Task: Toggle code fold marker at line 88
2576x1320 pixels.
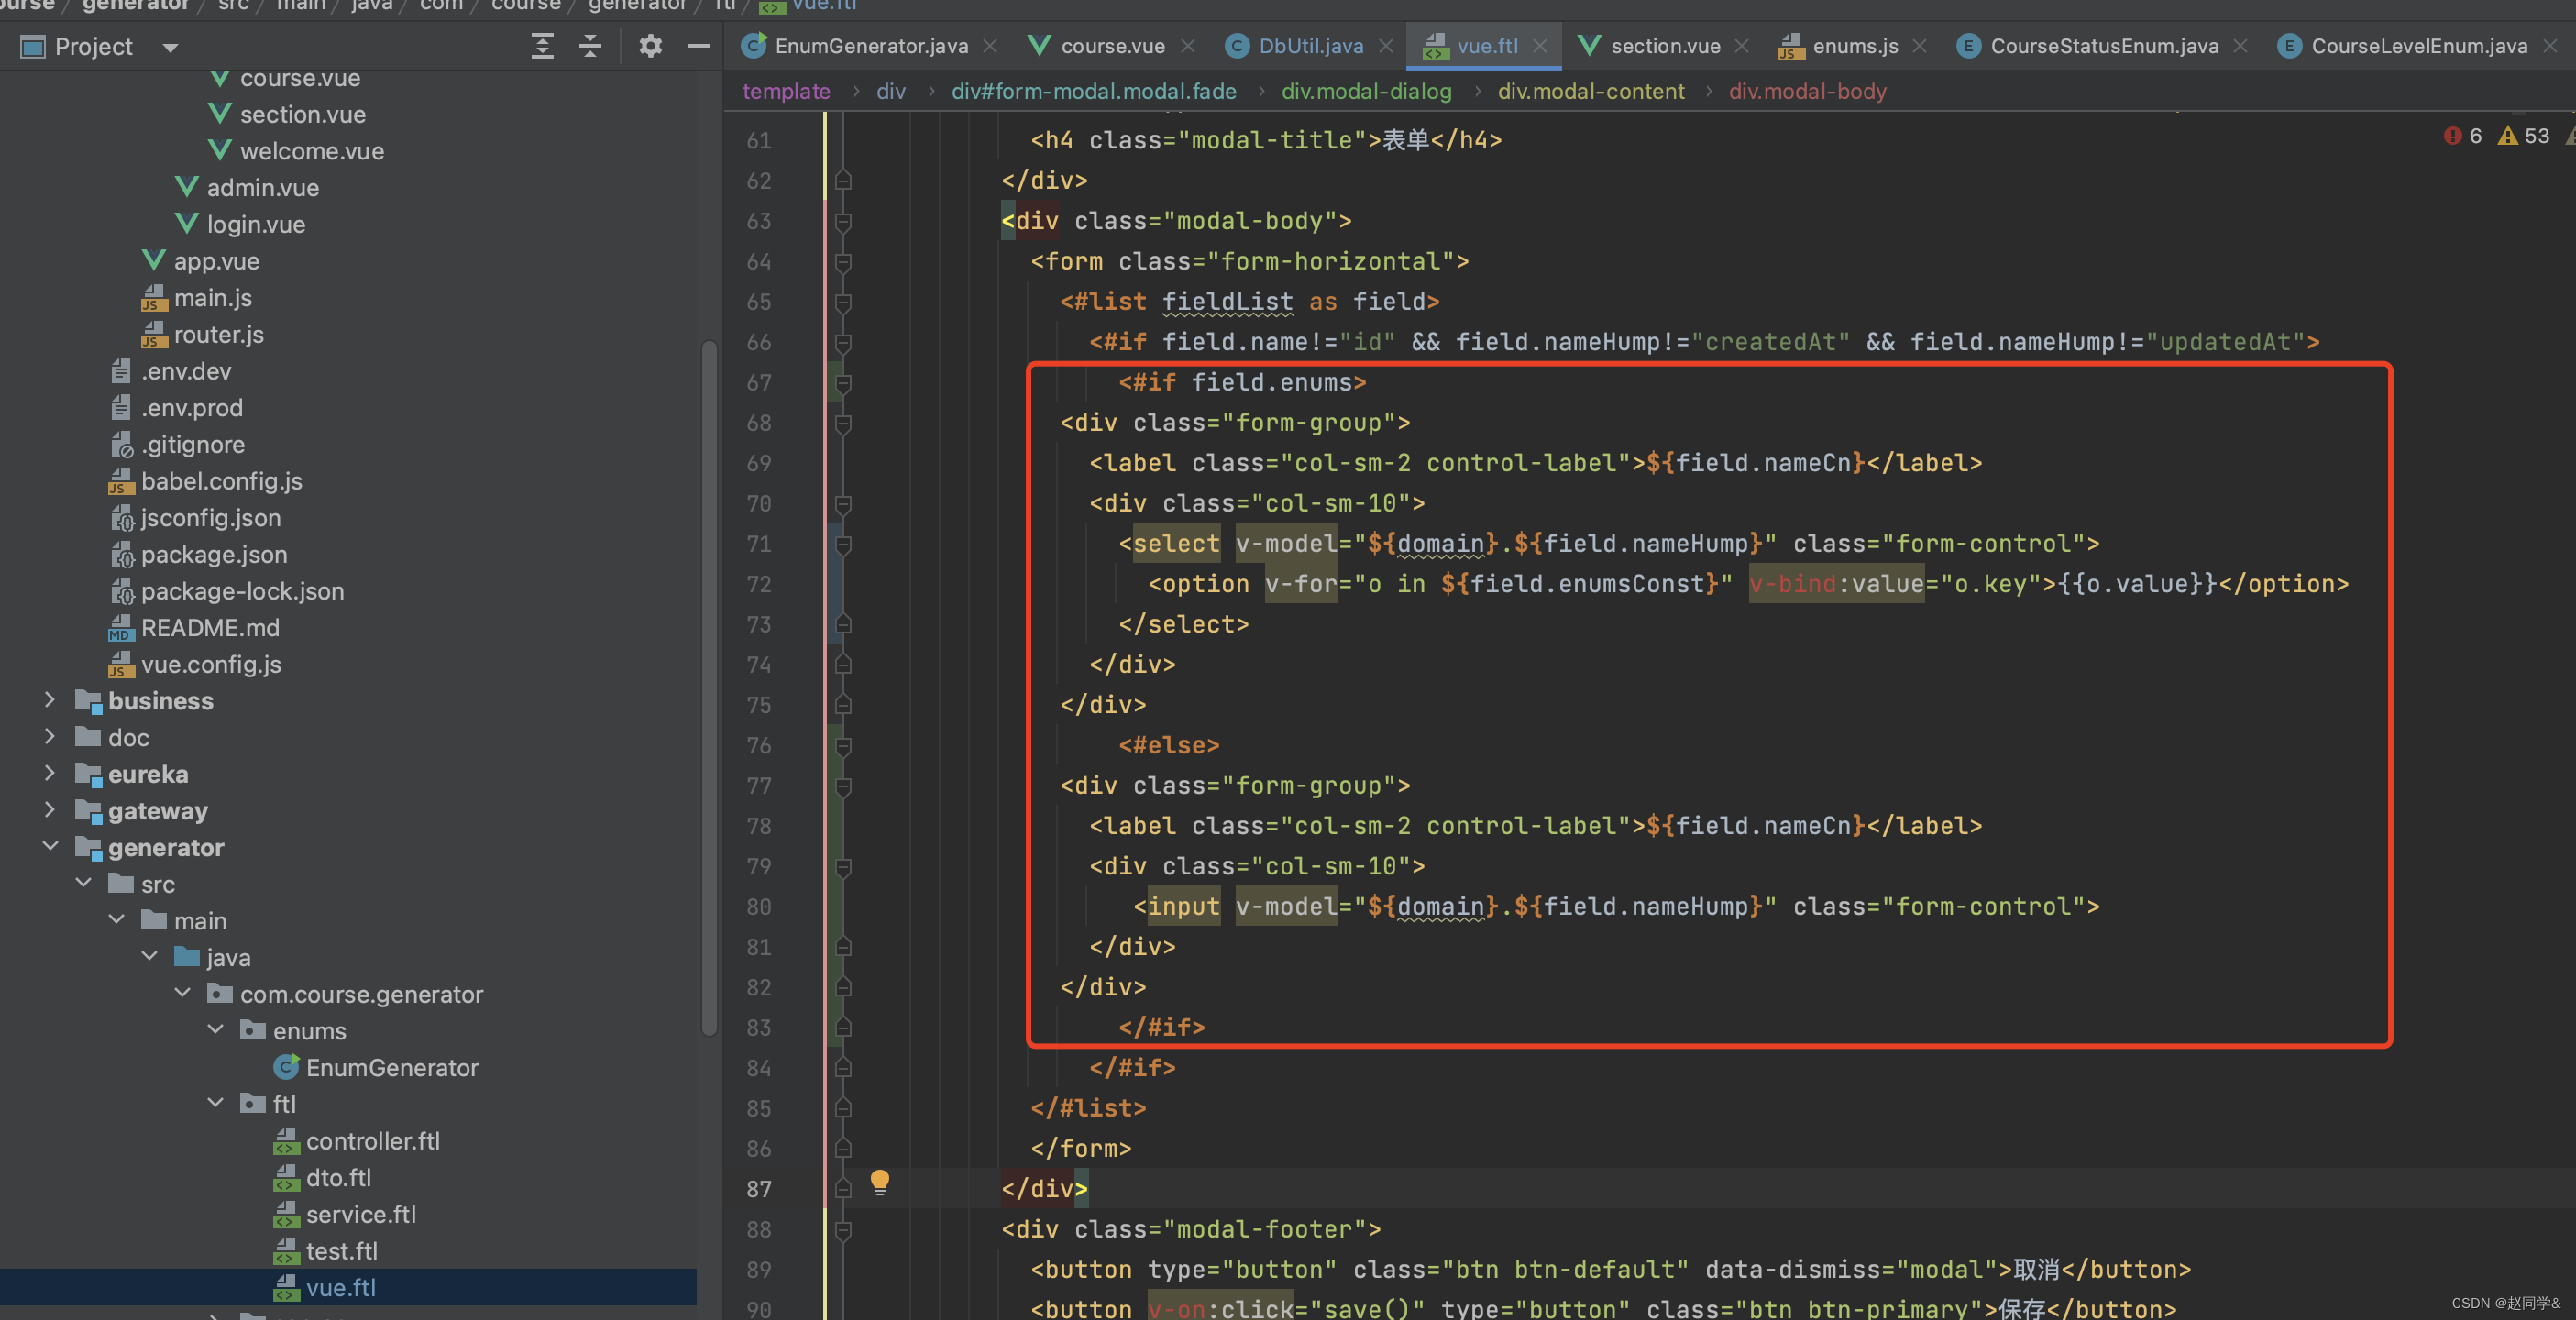Action: click(843, 1230)
